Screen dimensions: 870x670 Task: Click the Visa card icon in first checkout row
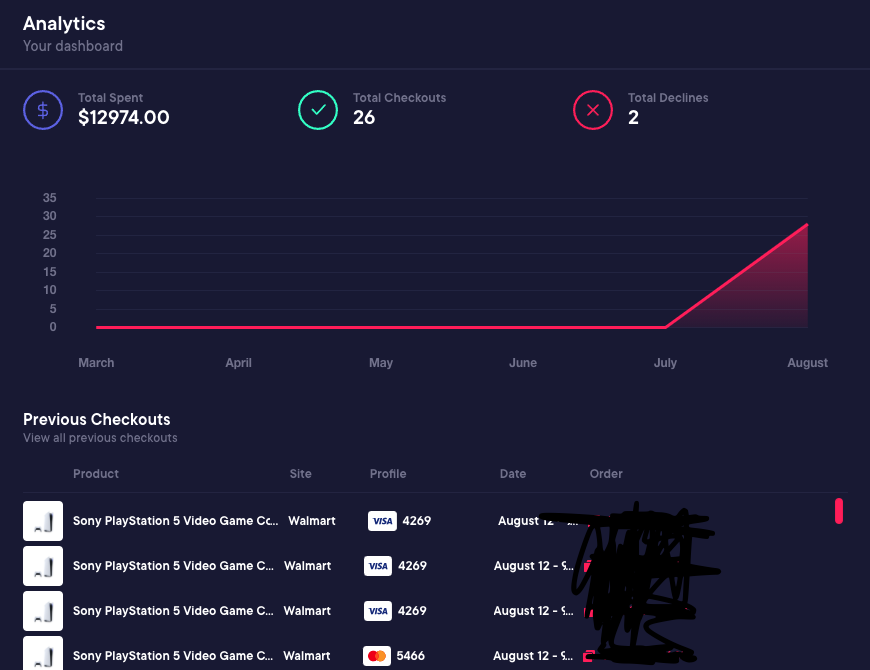[382, 521]
